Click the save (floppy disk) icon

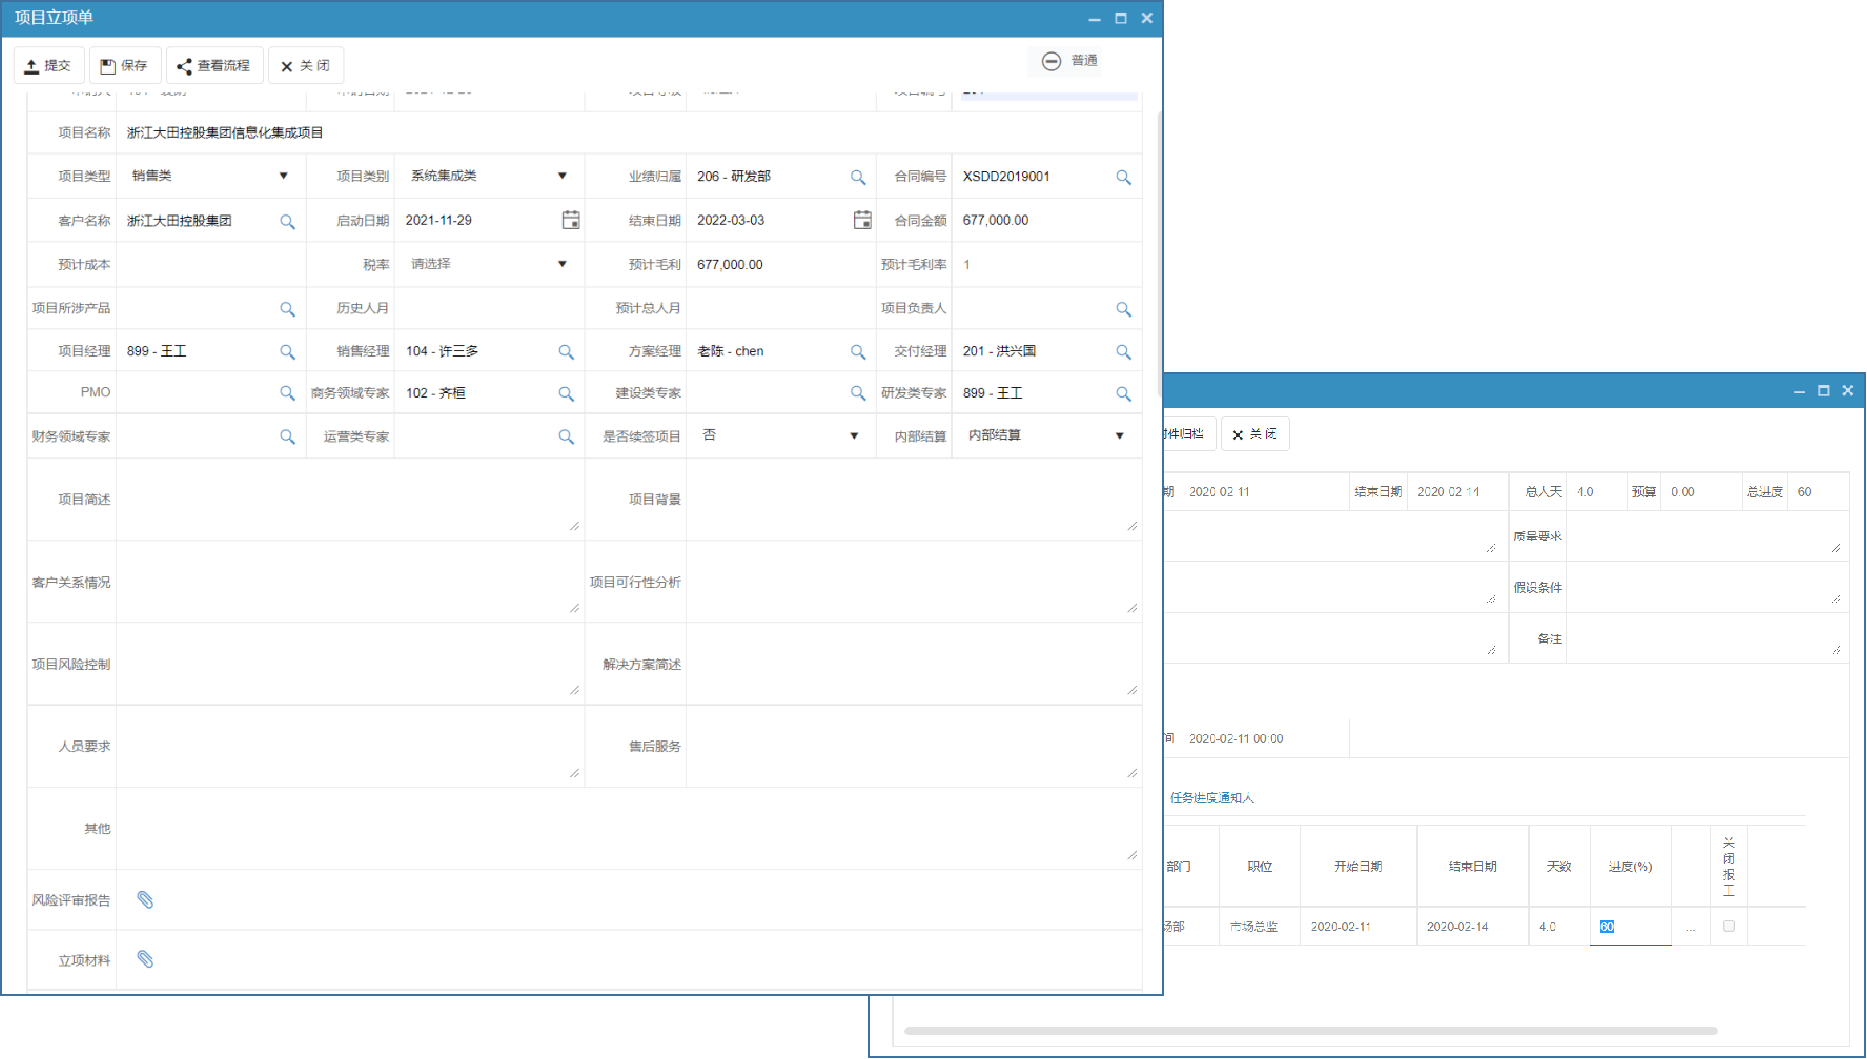[x=107, y=65]
